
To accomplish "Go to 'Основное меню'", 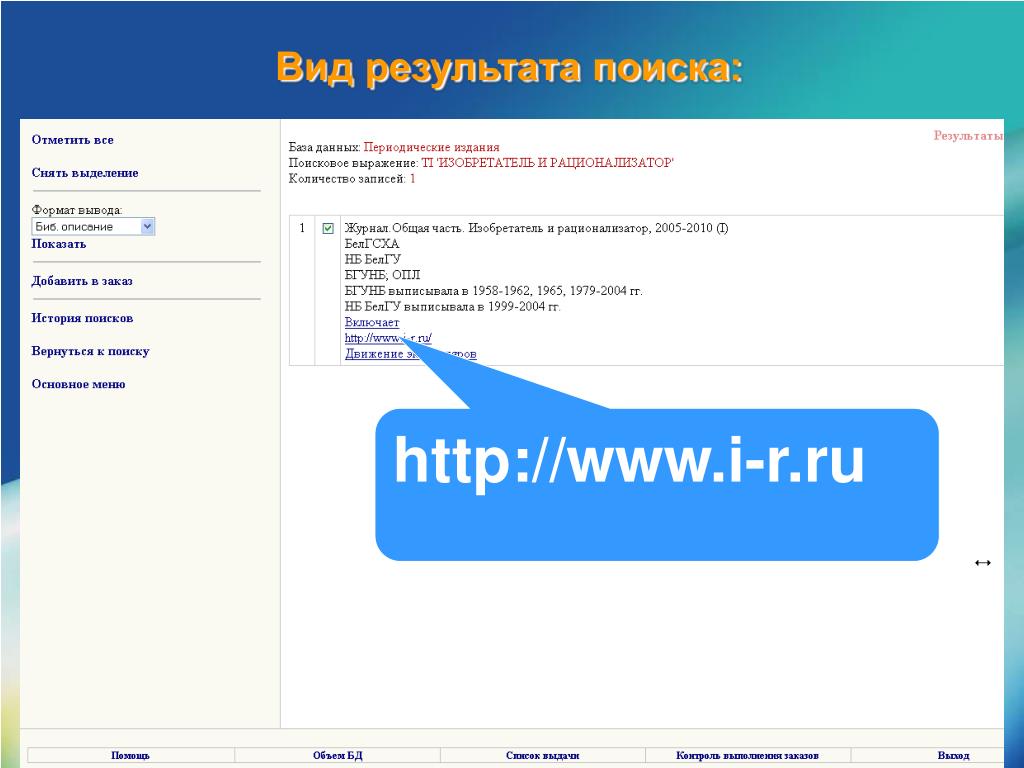I will click(78, 384).
